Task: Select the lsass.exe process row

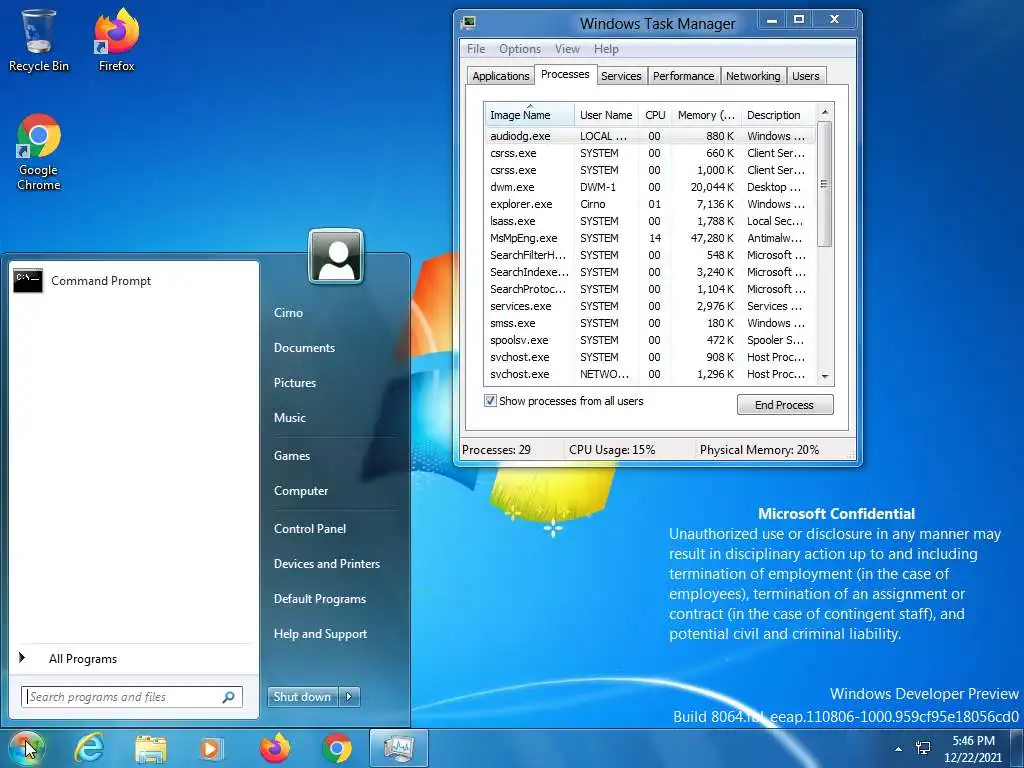Action: pos(650,221)
